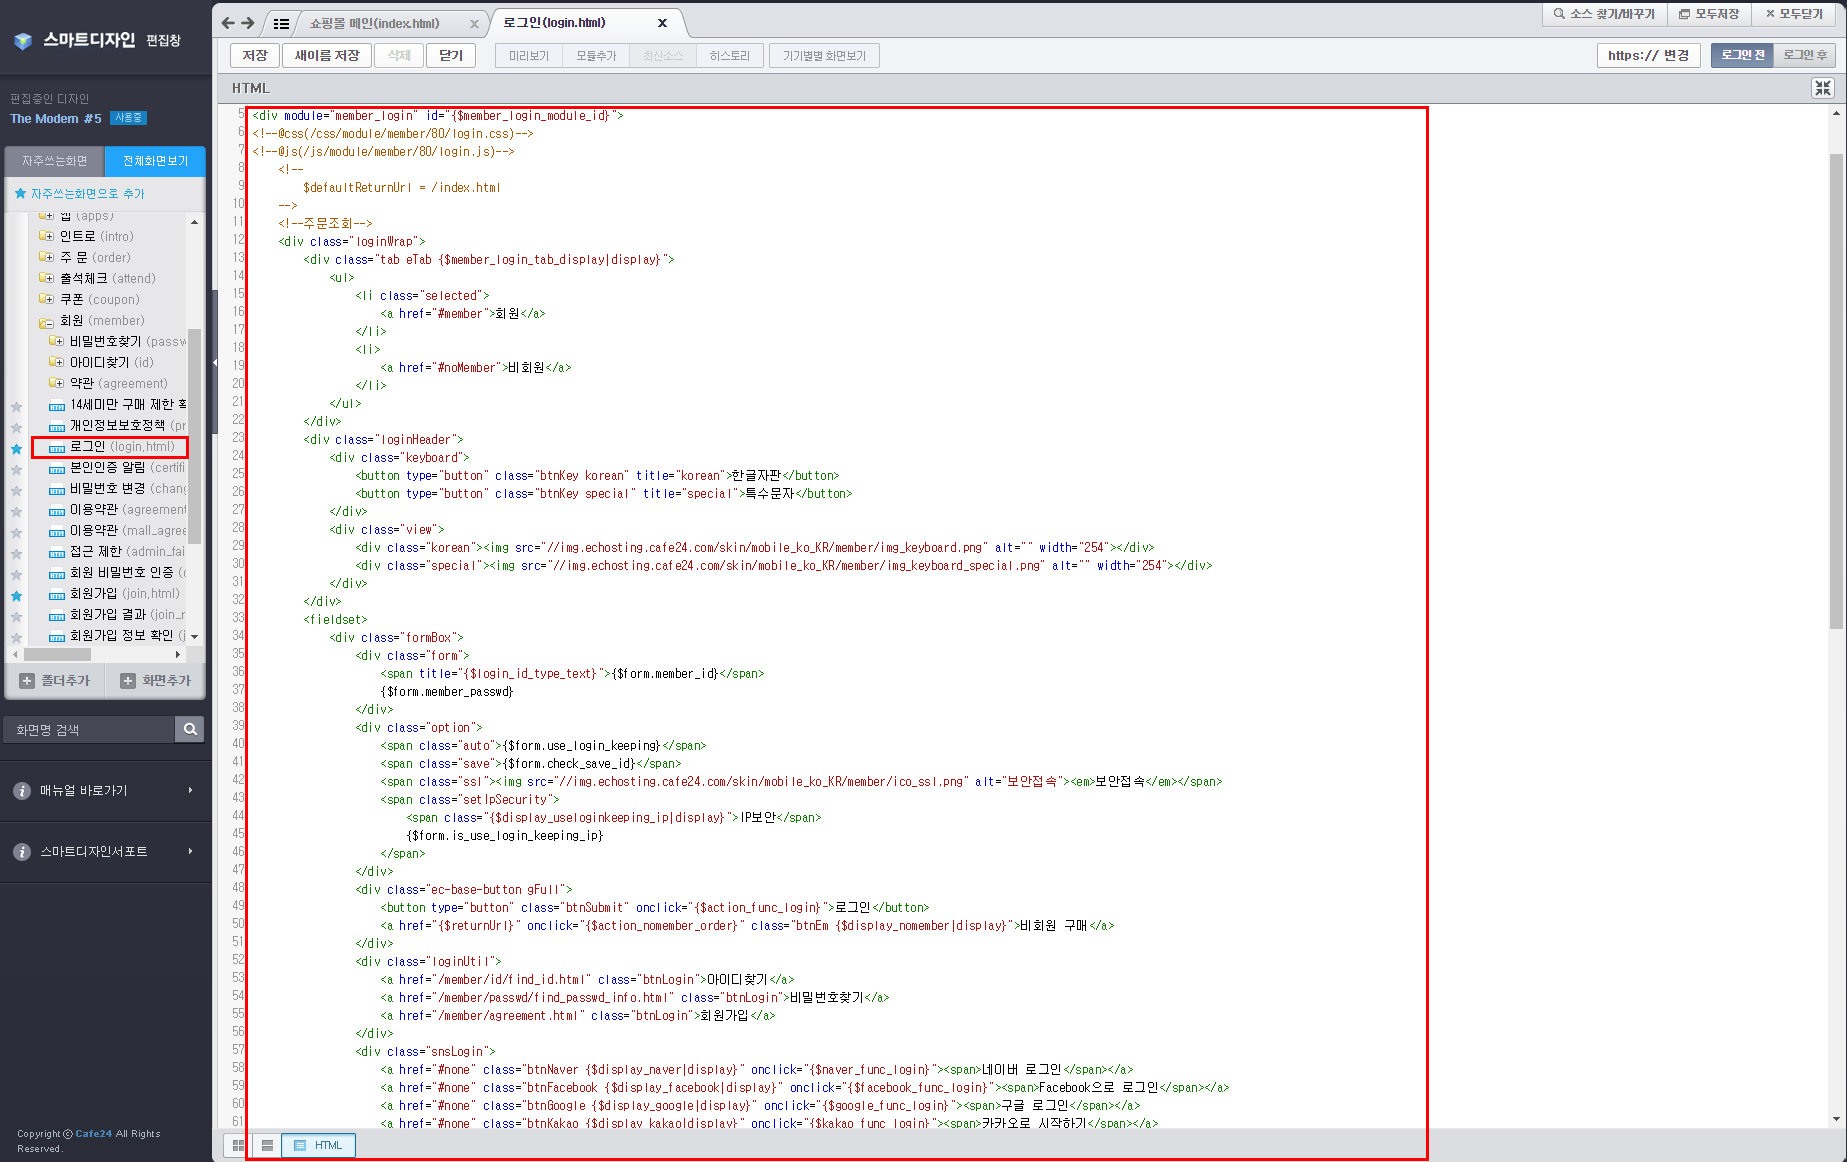Switch to the horizontal split view icon
Image resolution: width=1847 pixels, height=1162 pixels.
[x=267, y=1145]
